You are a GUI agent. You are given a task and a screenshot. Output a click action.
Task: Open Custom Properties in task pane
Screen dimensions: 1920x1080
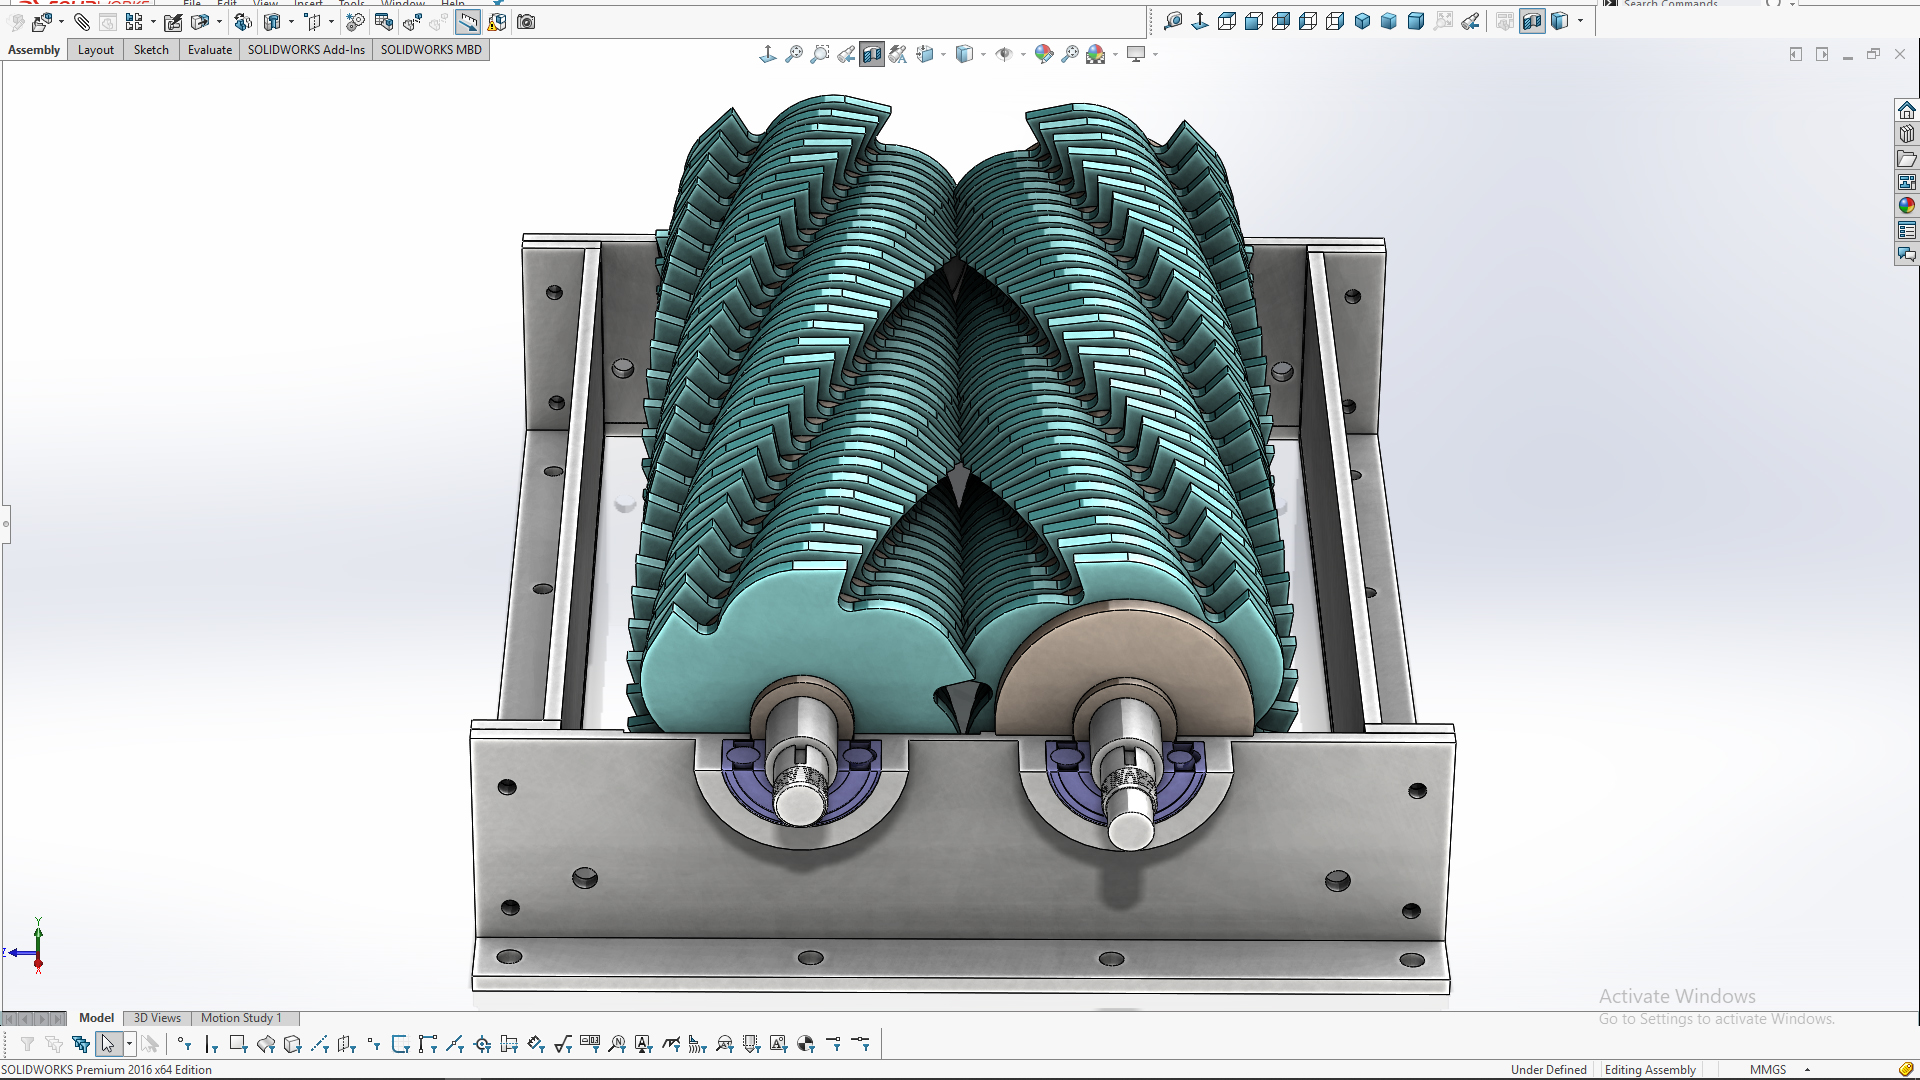point(1907,230)
